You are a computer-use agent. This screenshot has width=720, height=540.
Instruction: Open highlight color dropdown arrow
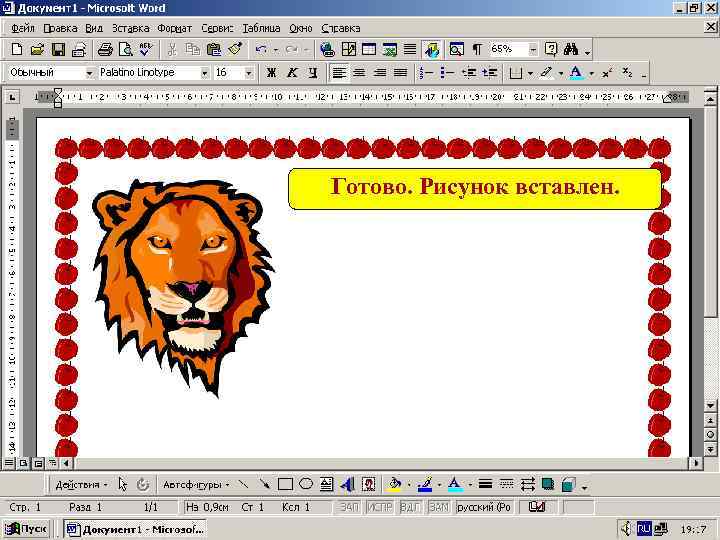(x=561, y=73)
